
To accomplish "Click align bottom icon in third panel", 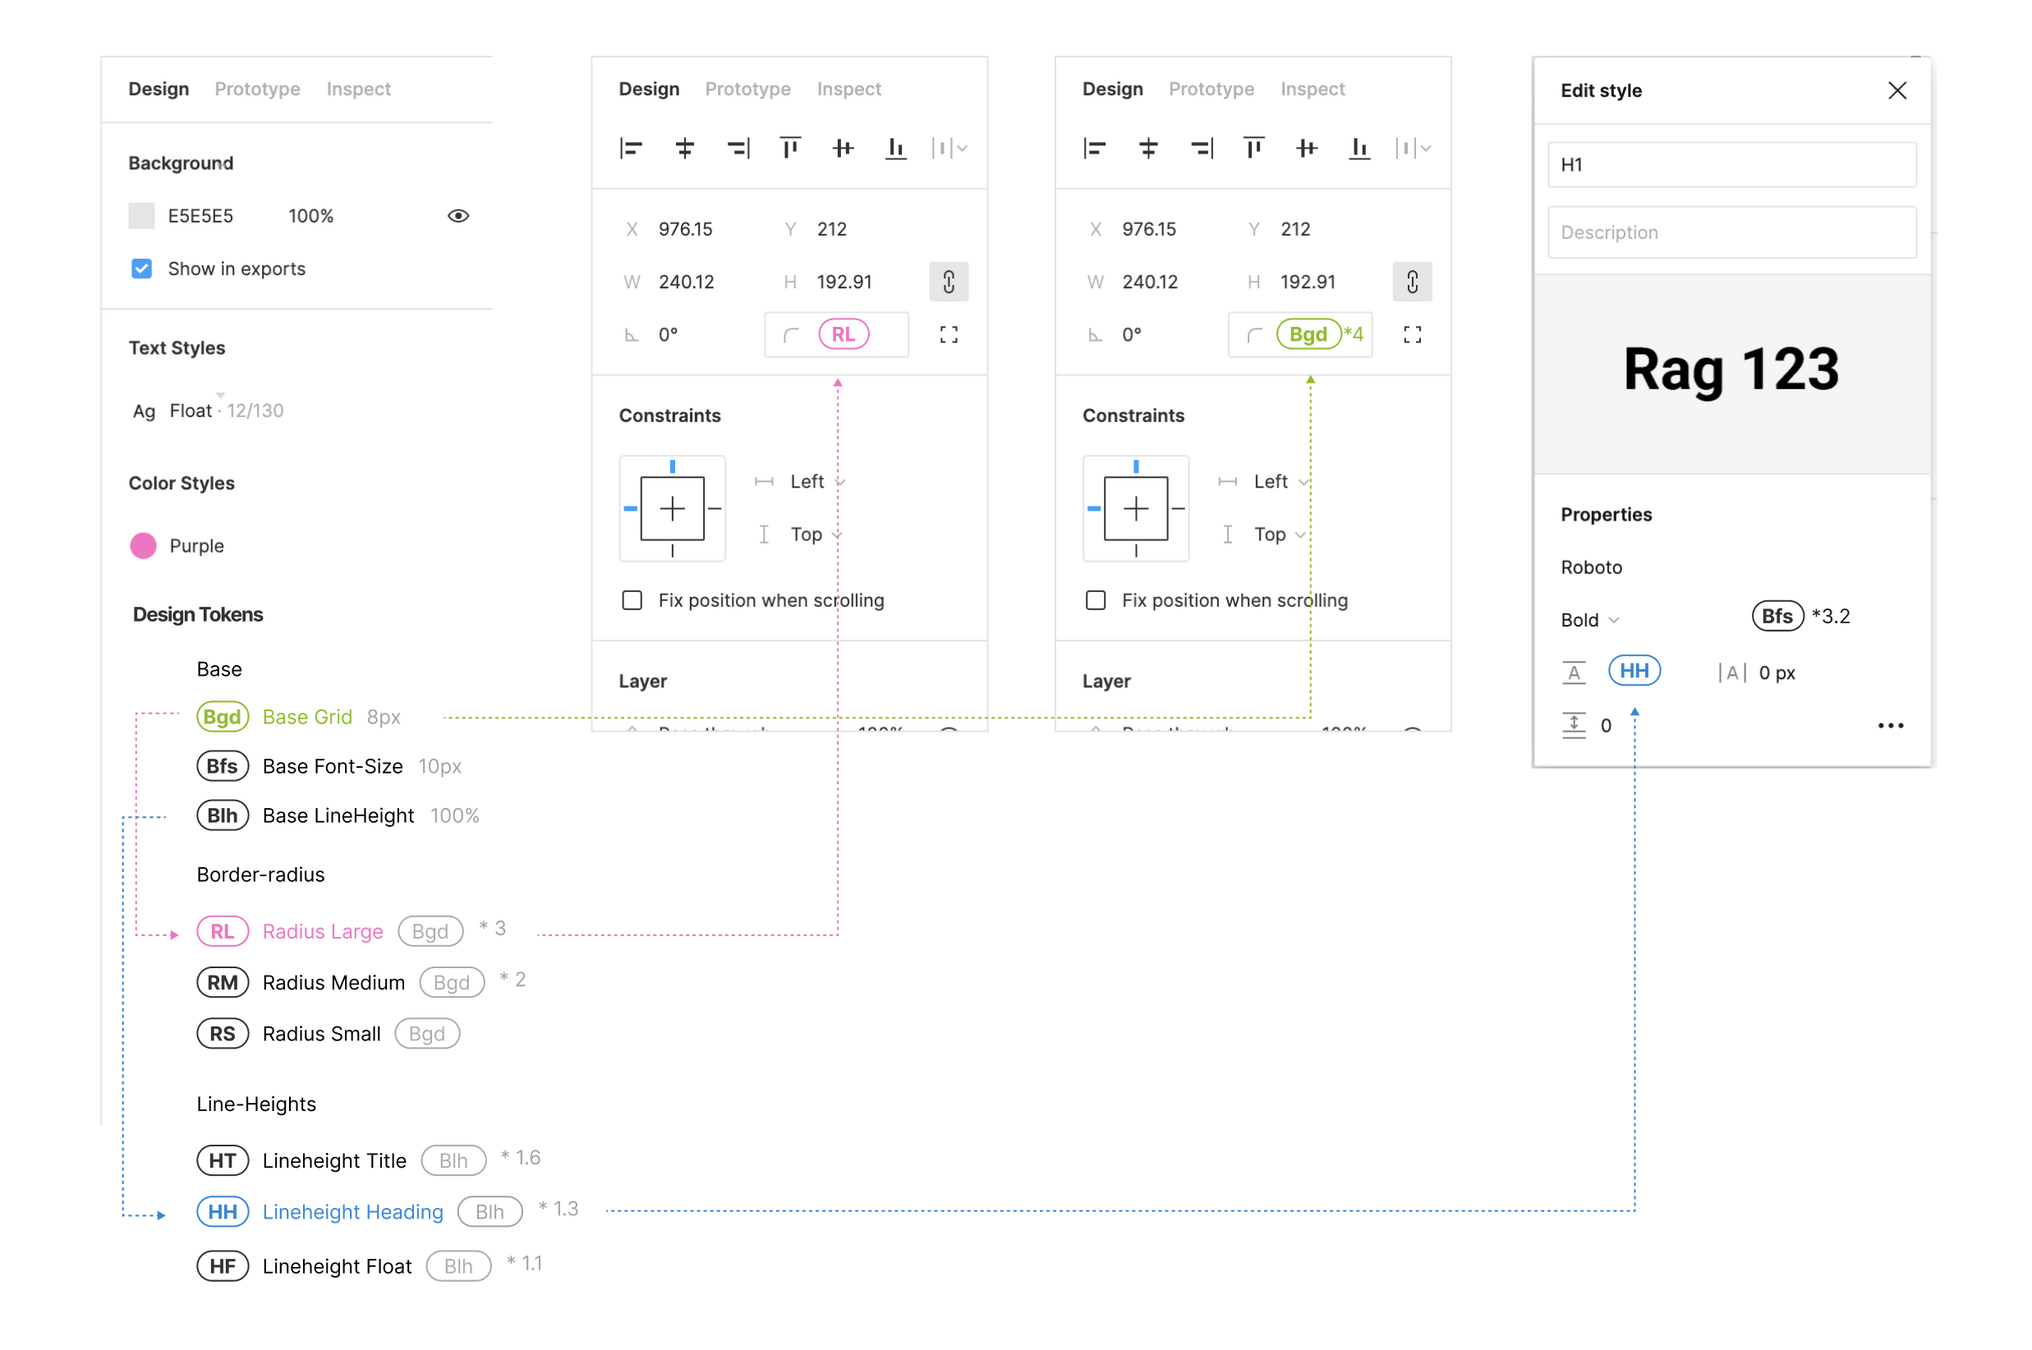I will pyautogui.click(x=1359, y=149).
